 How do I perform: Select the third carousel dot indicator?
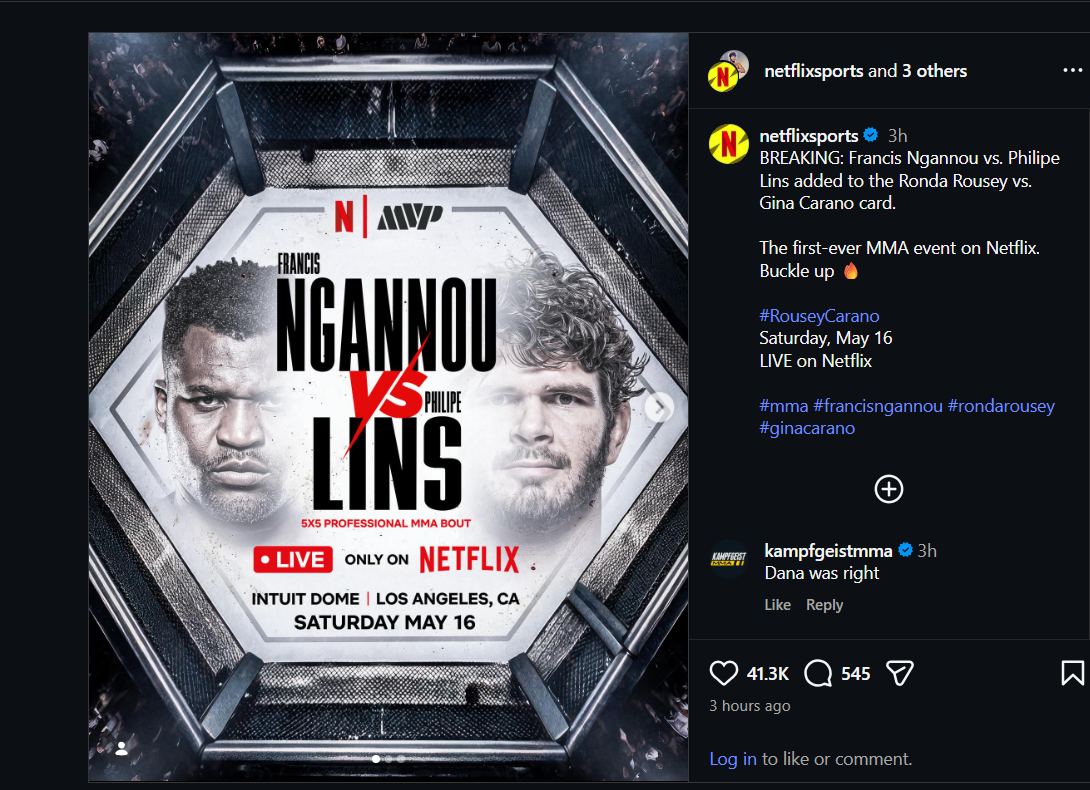(401, 759)
